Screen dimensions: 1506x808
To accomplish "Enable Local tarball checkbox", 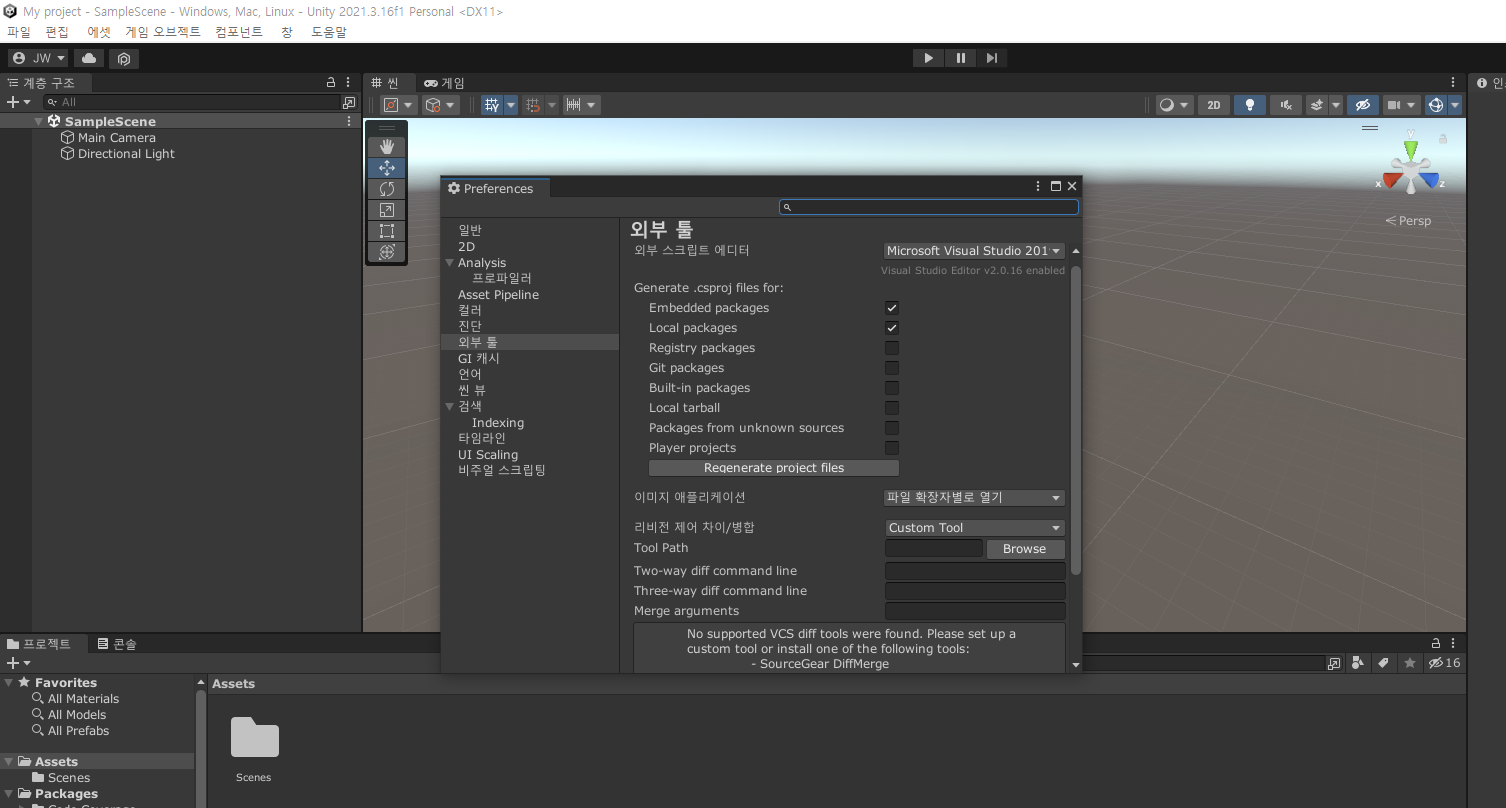I will pyautogui.click(x=892, y=408).
